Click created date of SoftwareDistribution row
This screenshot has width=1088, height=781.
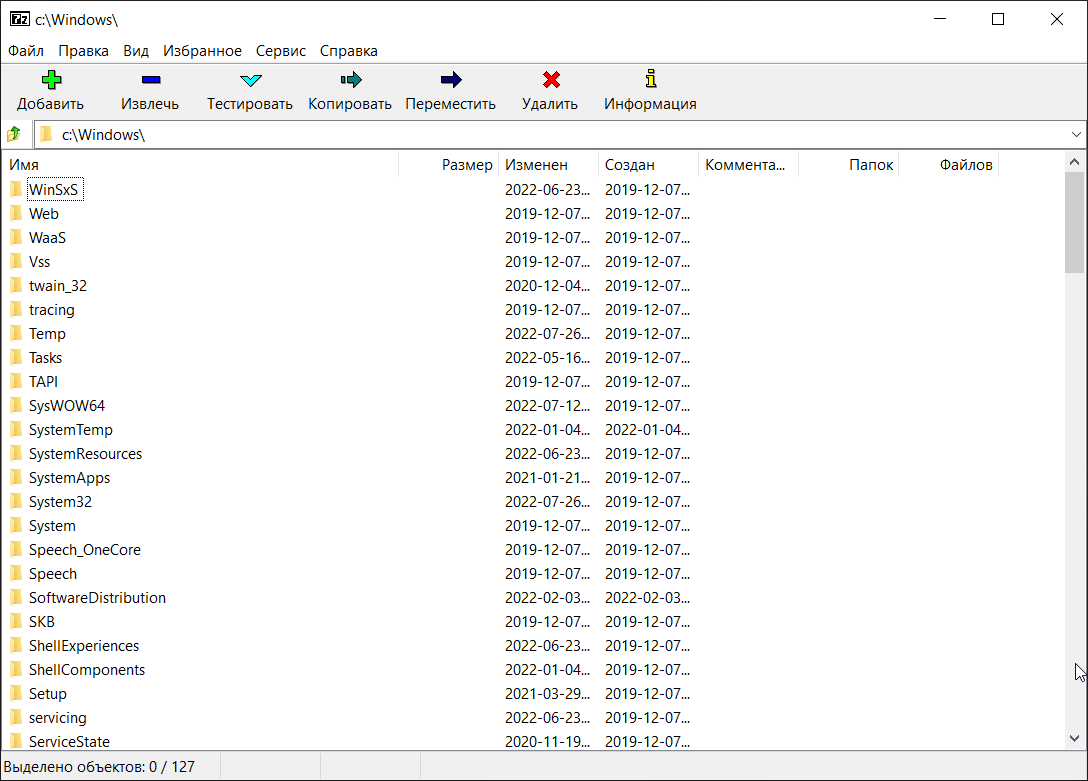647,598
